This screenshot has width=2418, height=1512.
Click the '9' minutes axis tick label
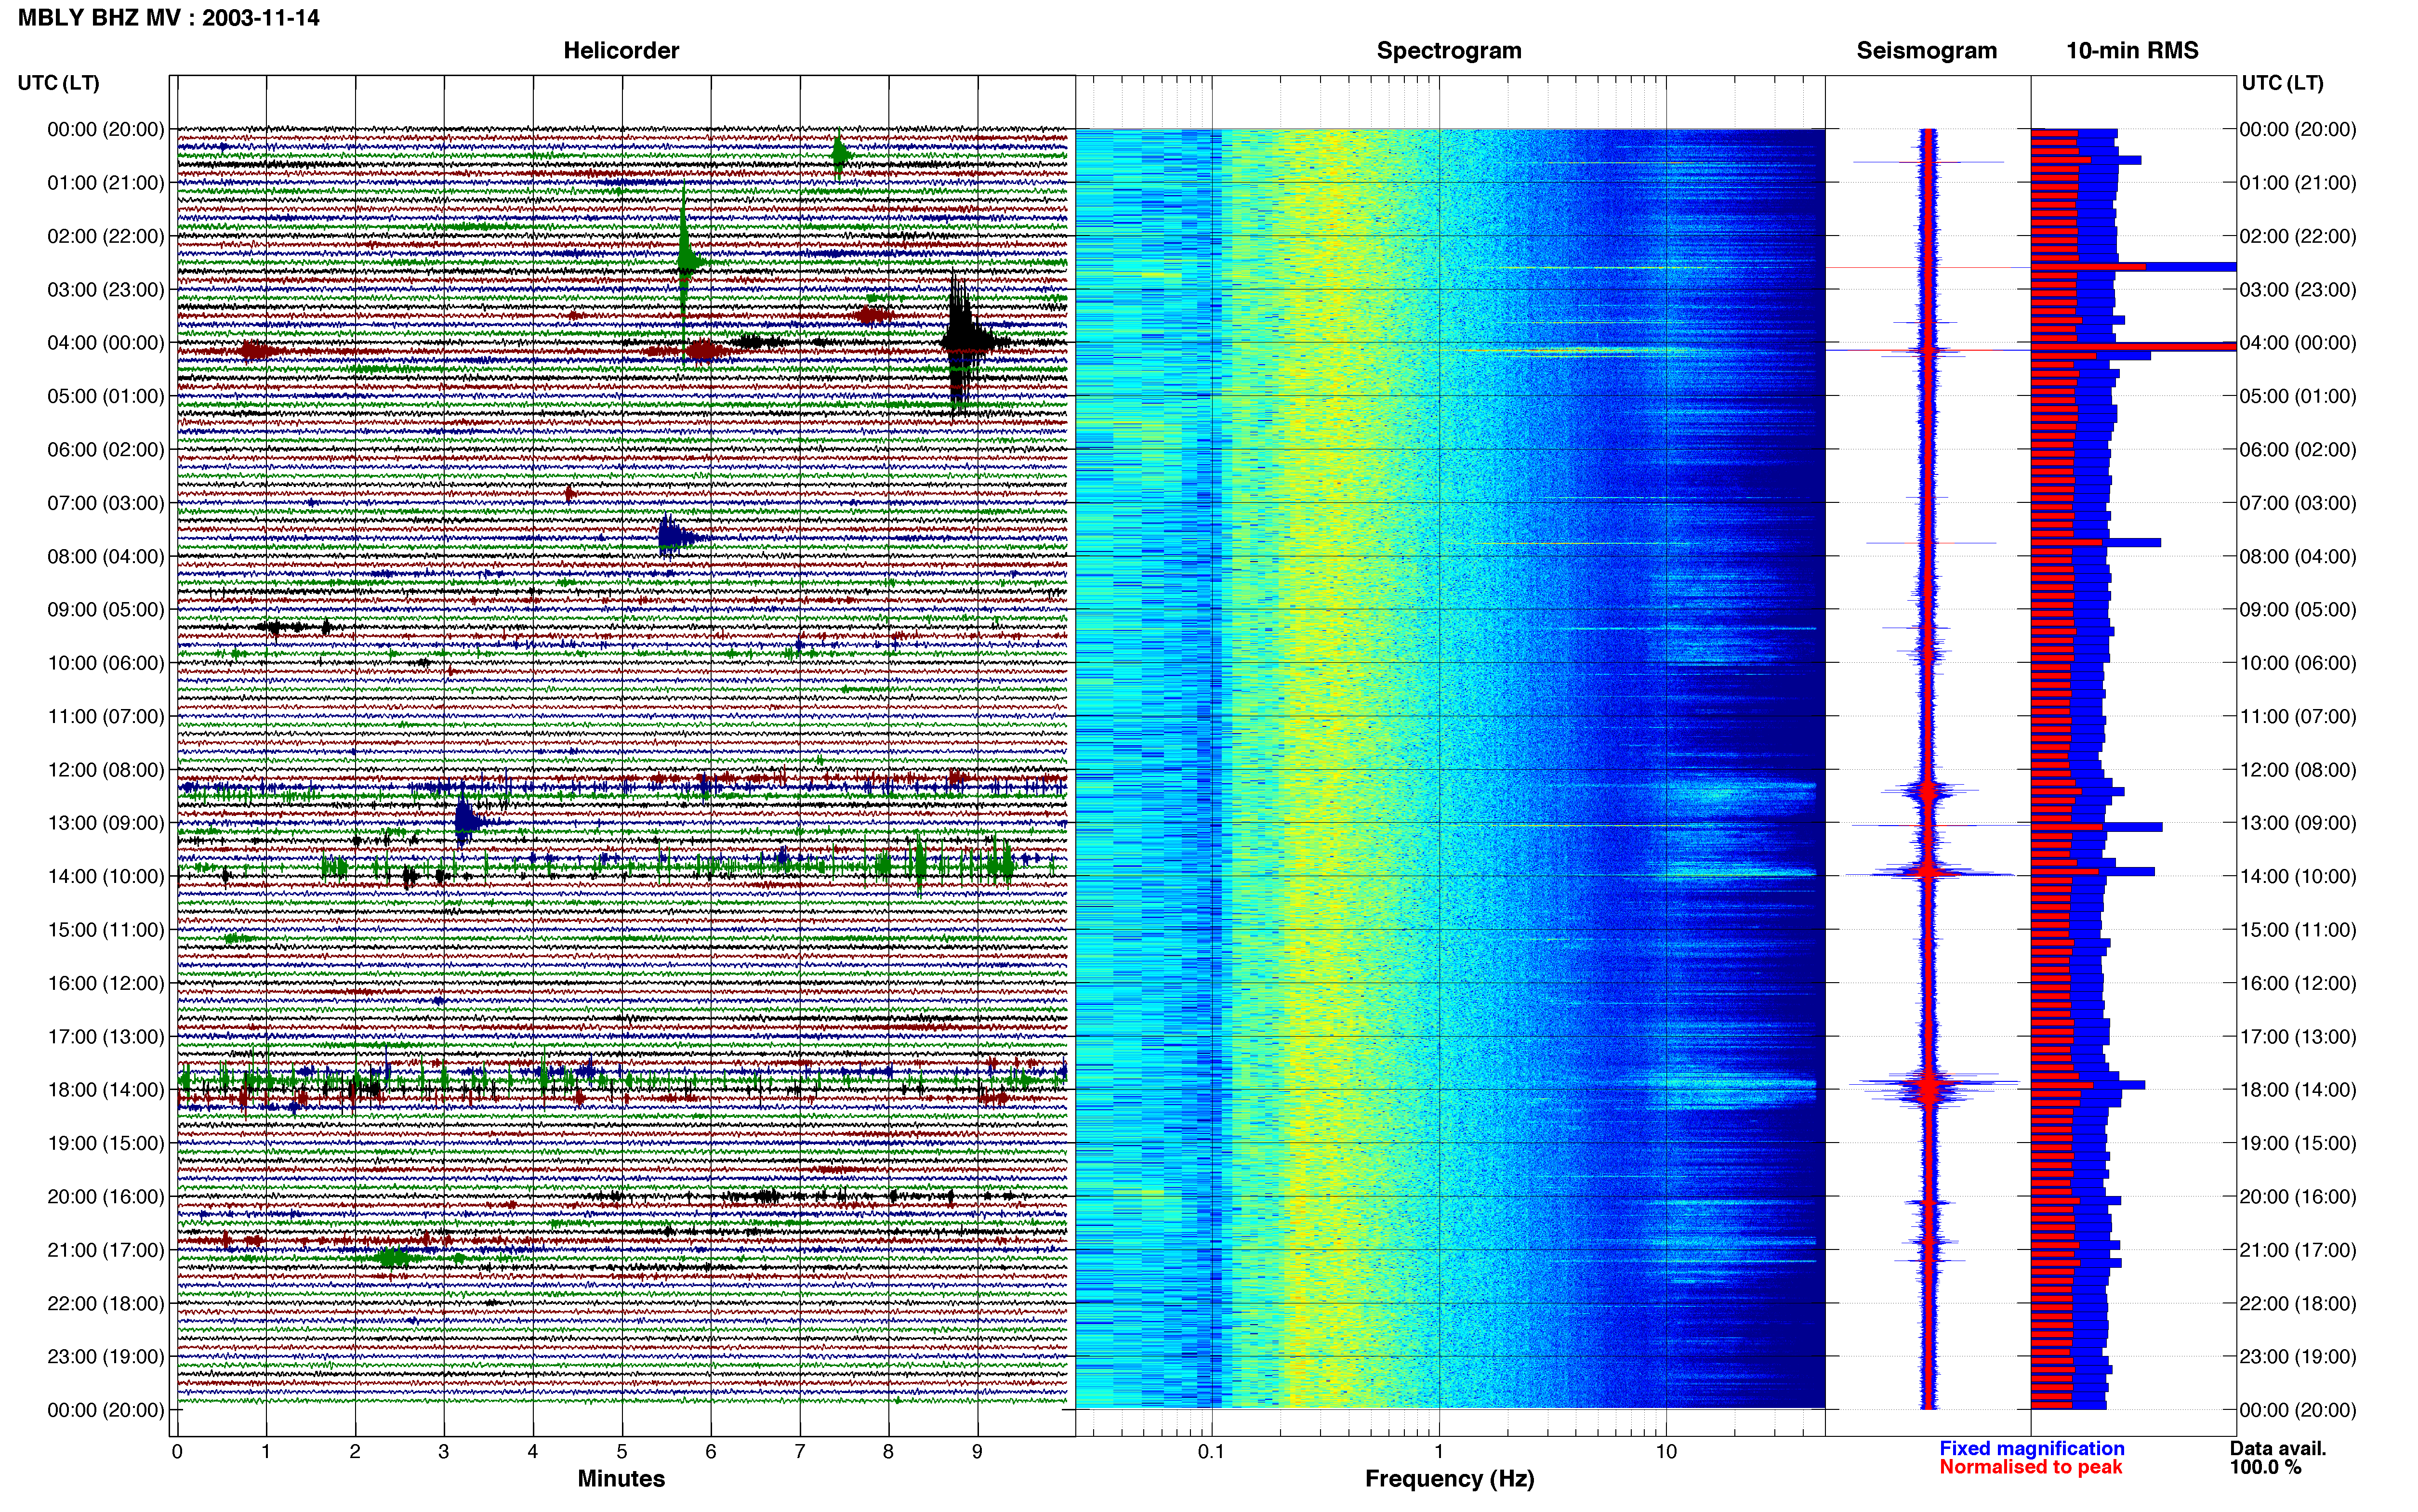977,1451
